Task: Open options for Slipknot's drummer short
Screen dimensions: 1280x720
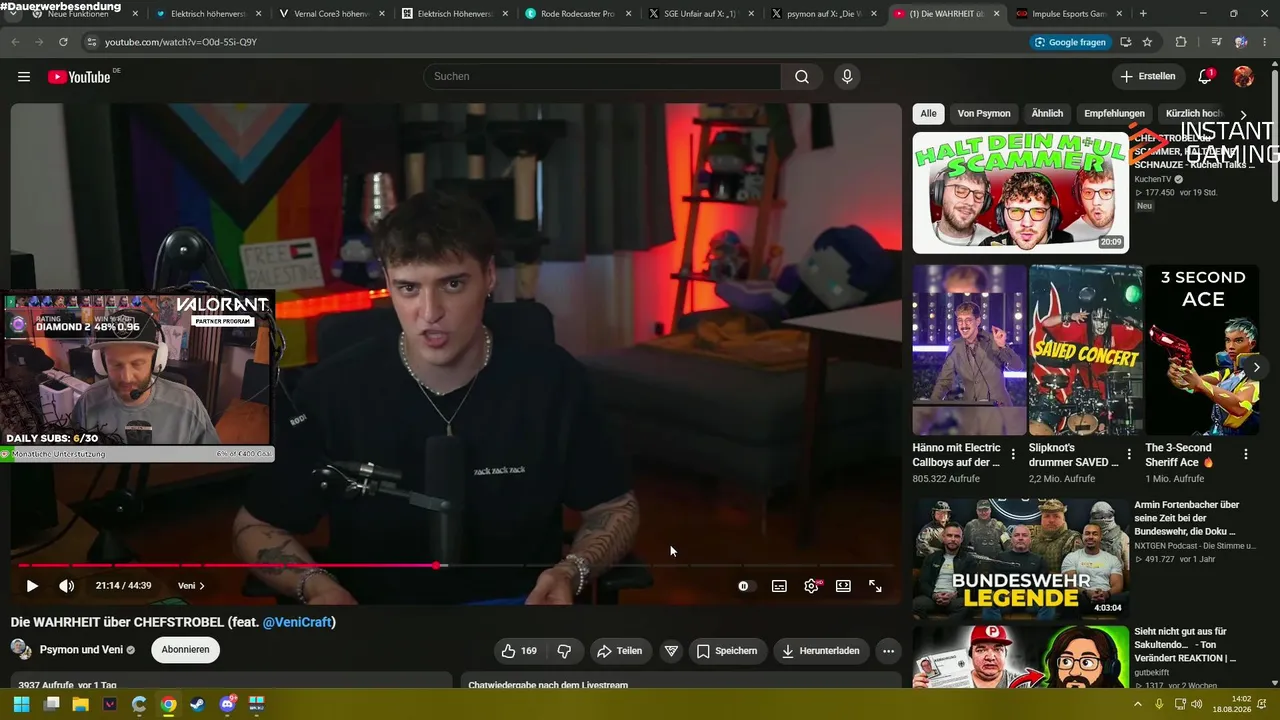Action: [x=1130, y=455]
